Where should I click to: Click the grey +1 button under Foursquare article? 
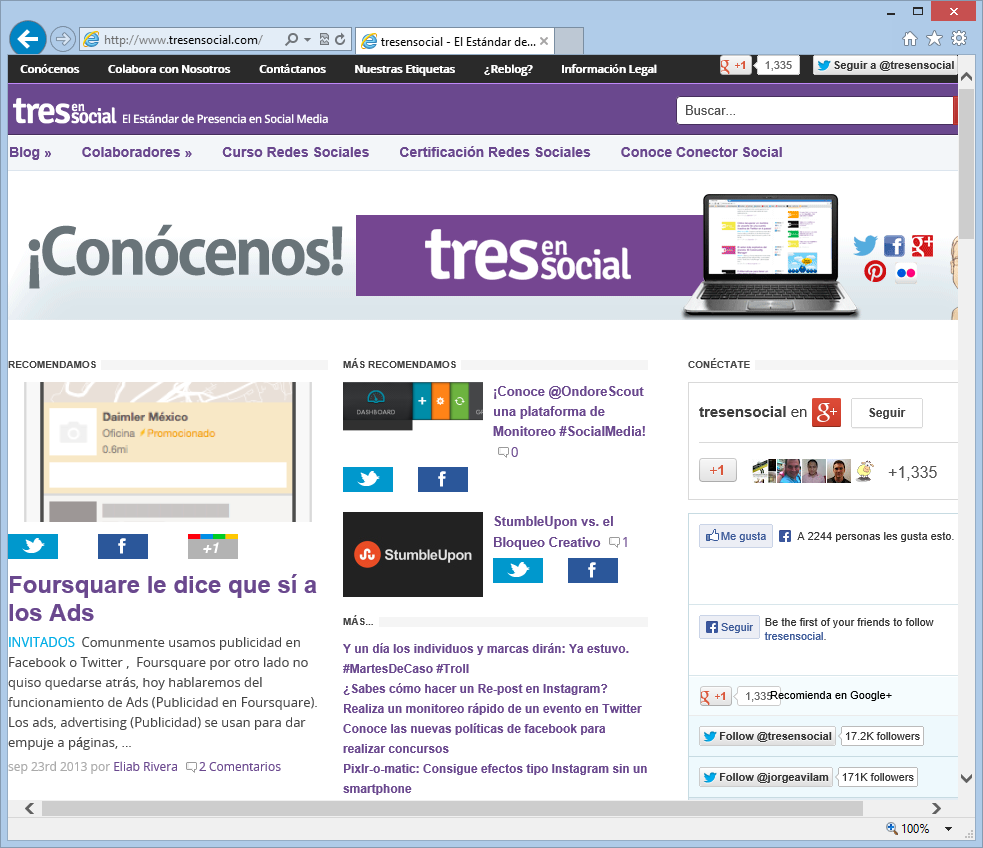[x=213, y=547]
